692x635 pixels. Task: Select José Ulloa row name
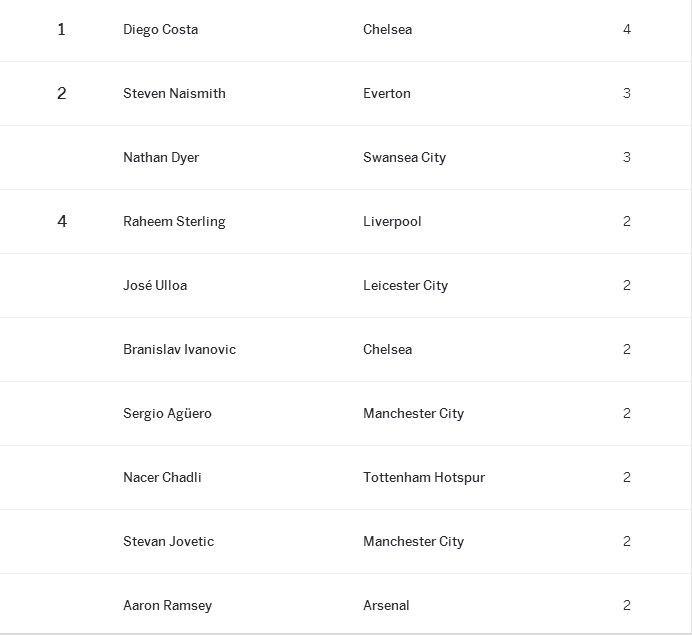click(155, 286)
